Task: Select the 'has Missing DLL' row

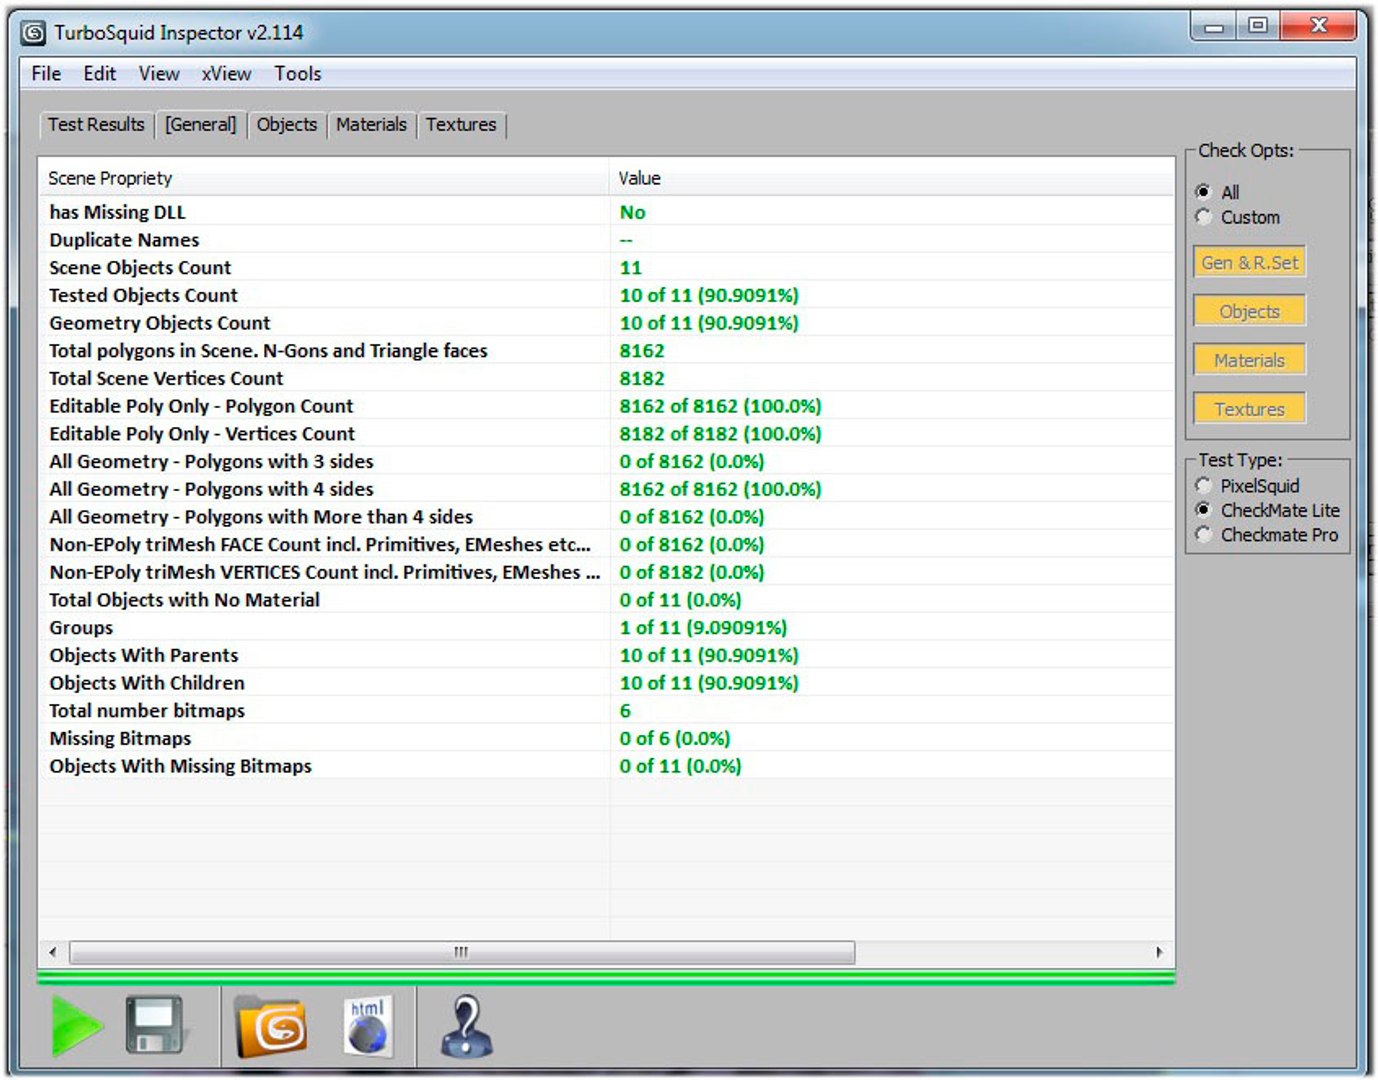Action: (x=606, y=212)
